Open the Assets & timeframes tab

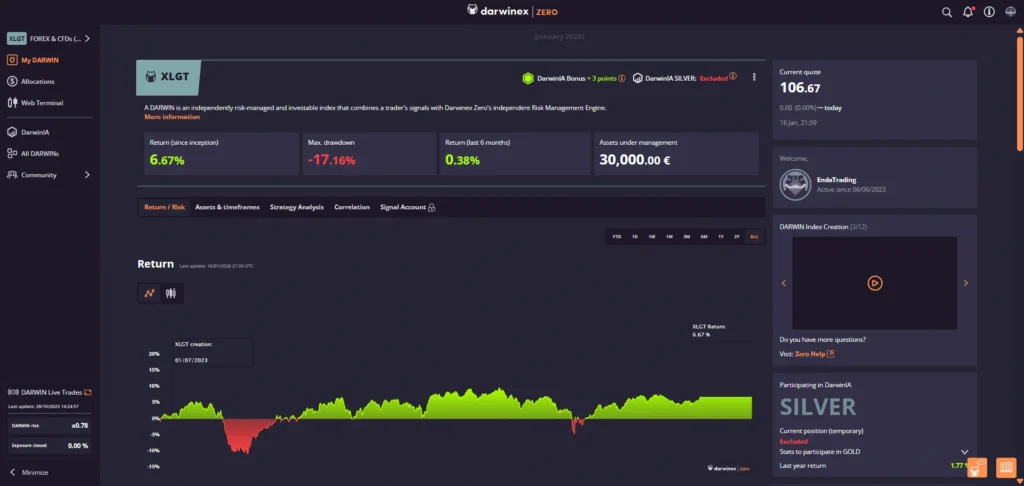[x=227, y=207]
